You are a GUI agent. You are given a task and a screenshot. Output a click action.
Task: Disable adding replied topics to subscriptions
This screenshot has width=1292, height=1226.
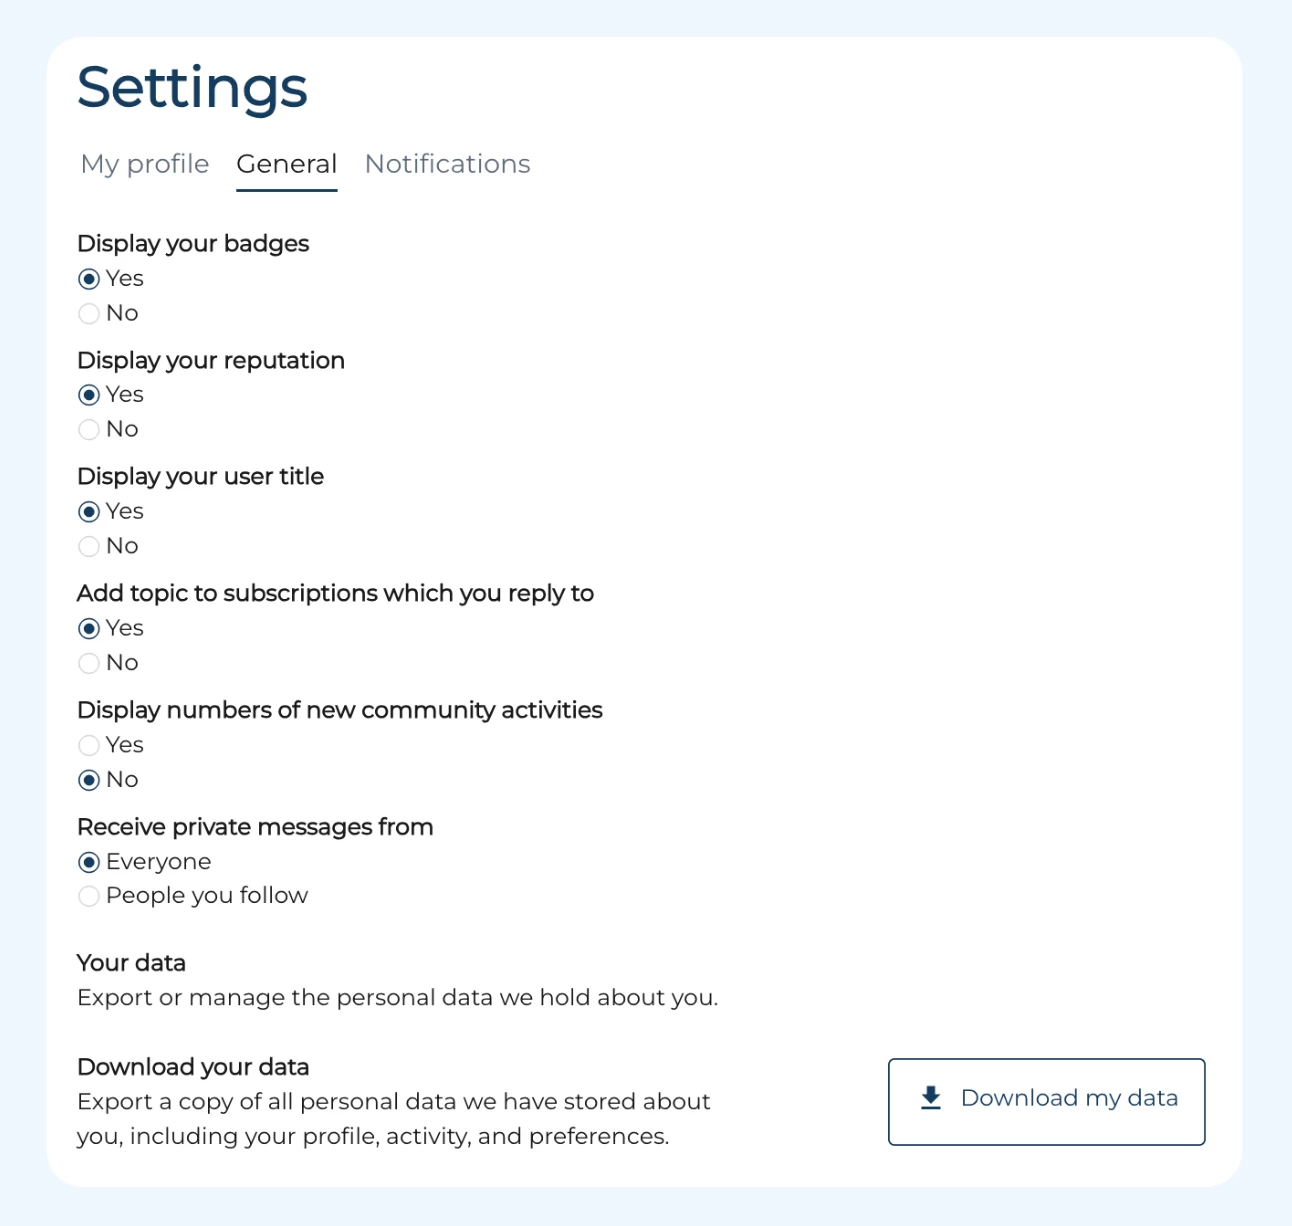click(x=89, y=663)
